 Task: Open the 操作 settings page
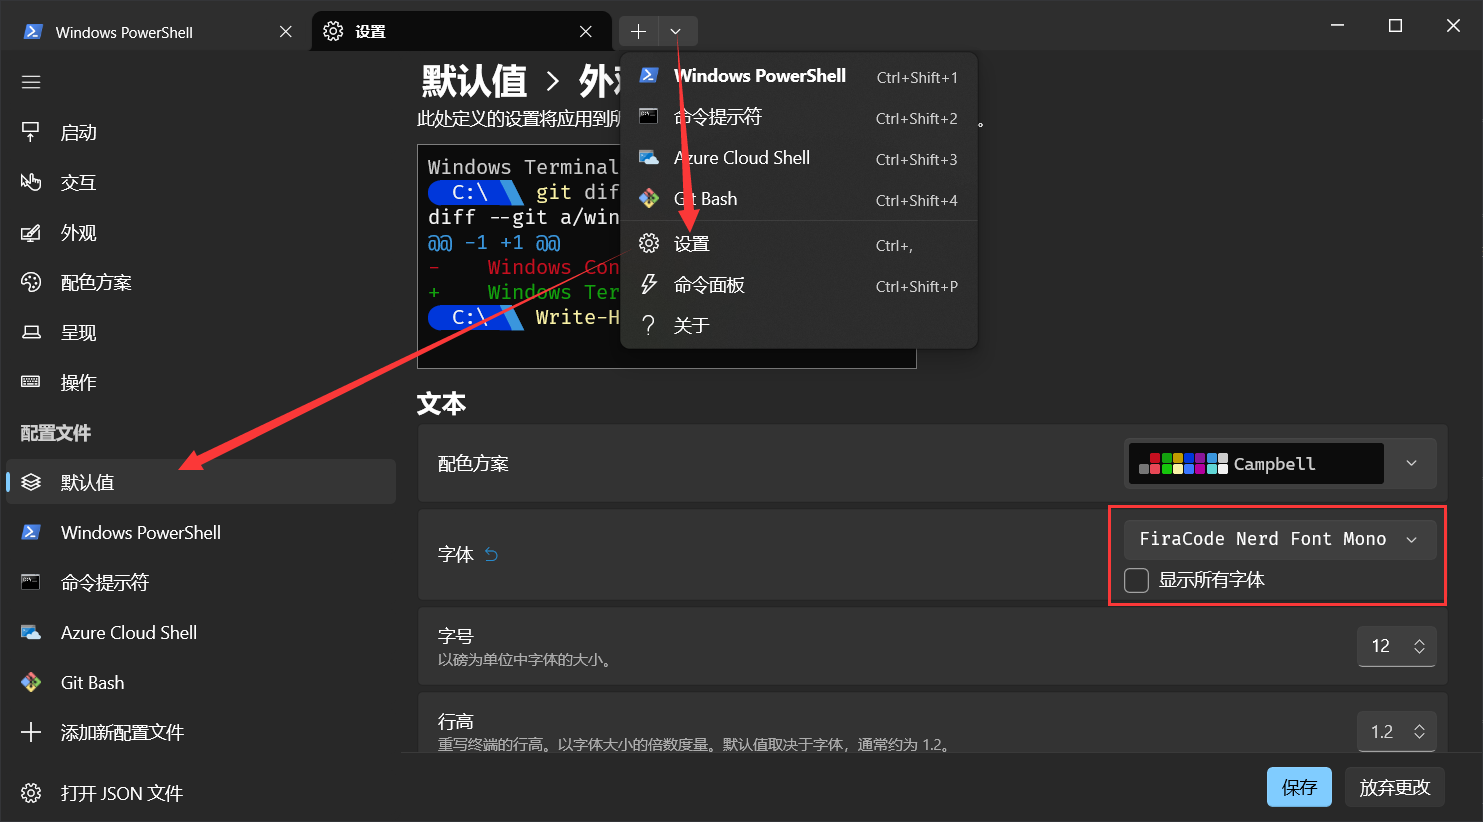click(x=201, y=382)
